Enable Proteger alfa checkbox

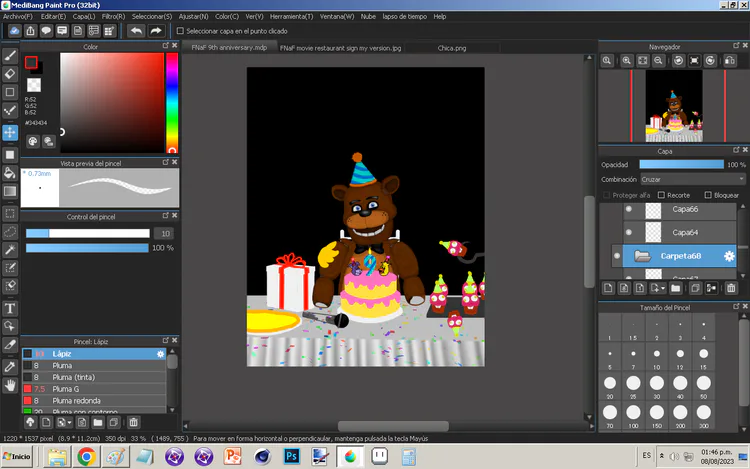pyautogui.click(x=607, y=195)
